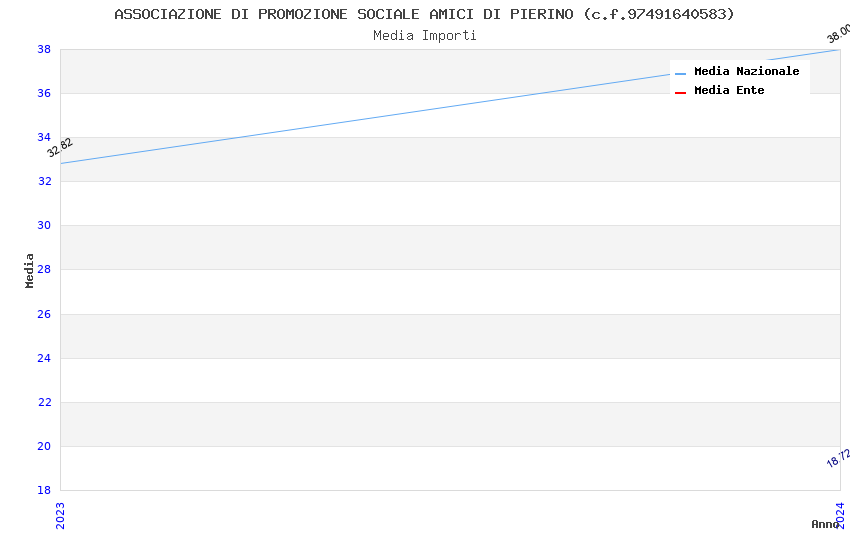Viewport: 850px width, 550px height.
Task: Click the 2024 x-axis tick label
Action: (840, 515)
